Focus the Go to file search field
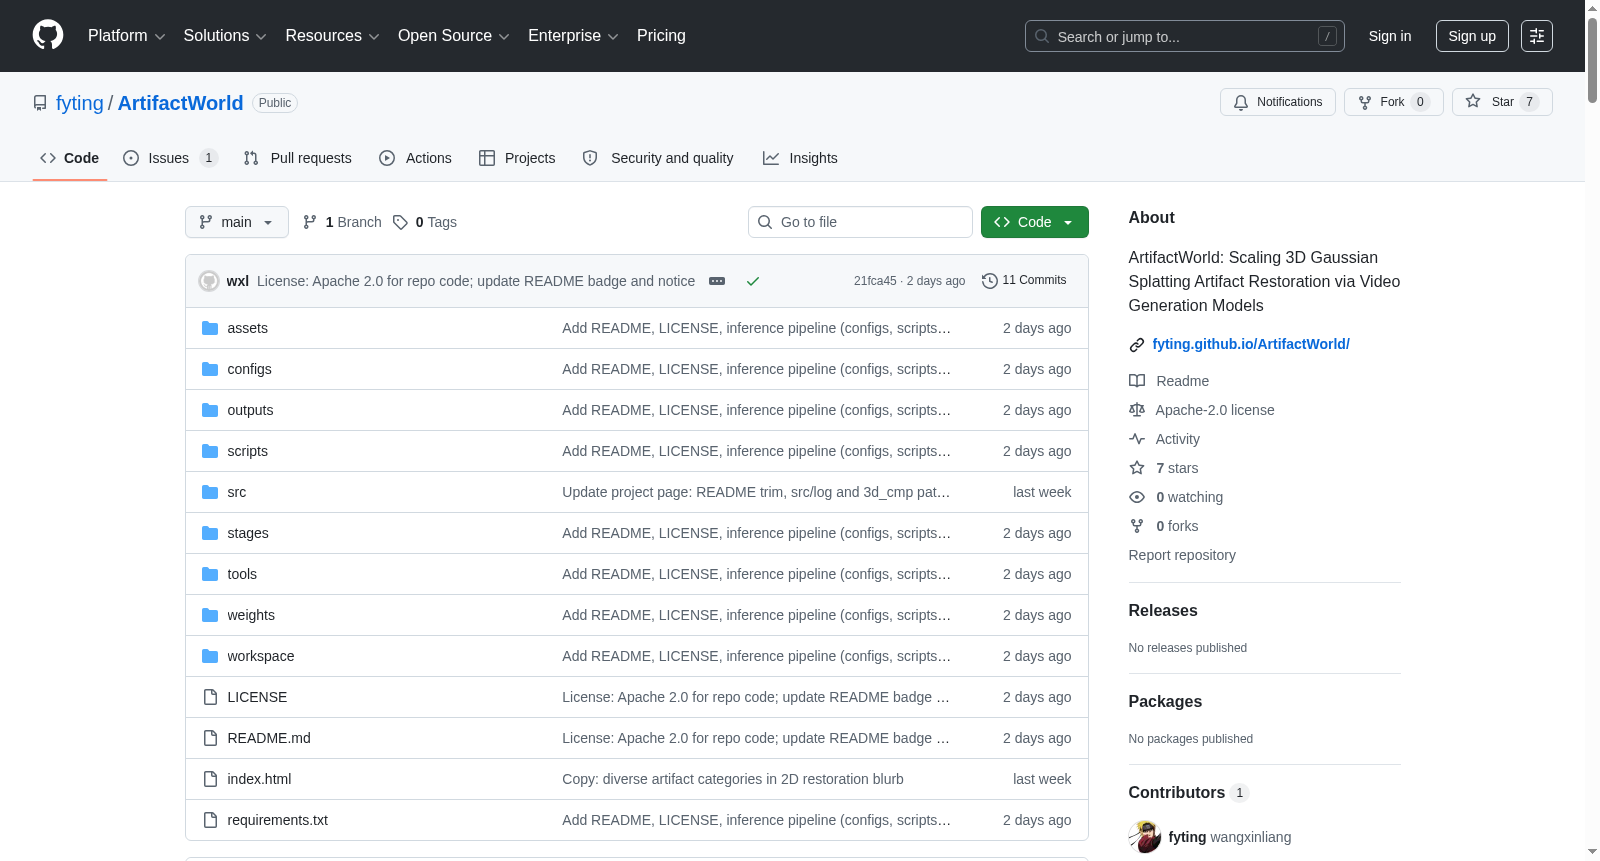Image resolution: width=1600 pixels, height=861 pixels. click(x=860, y=222)
